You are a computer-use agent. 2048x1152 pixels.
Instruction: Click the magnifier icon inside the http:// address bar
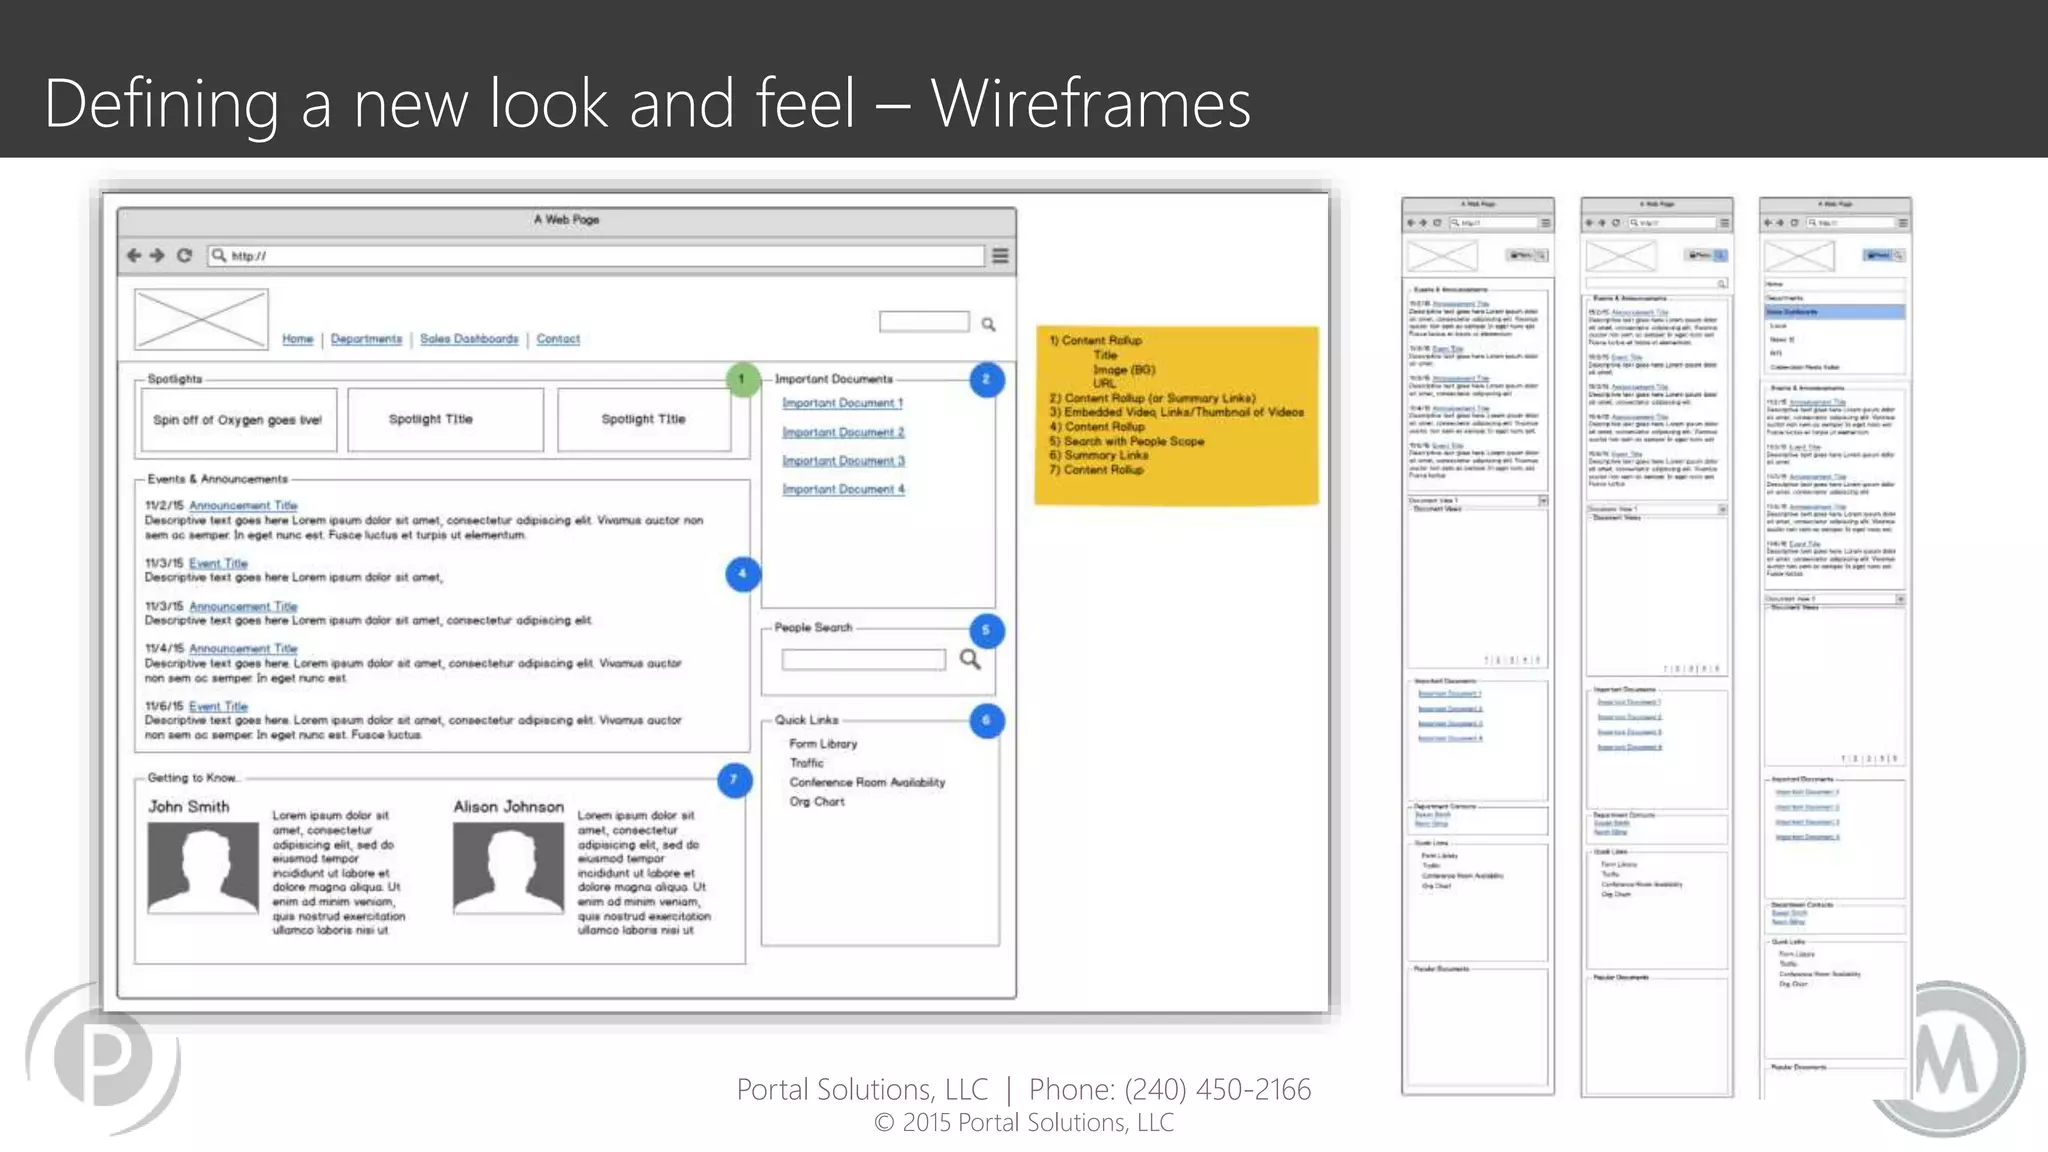218,255
